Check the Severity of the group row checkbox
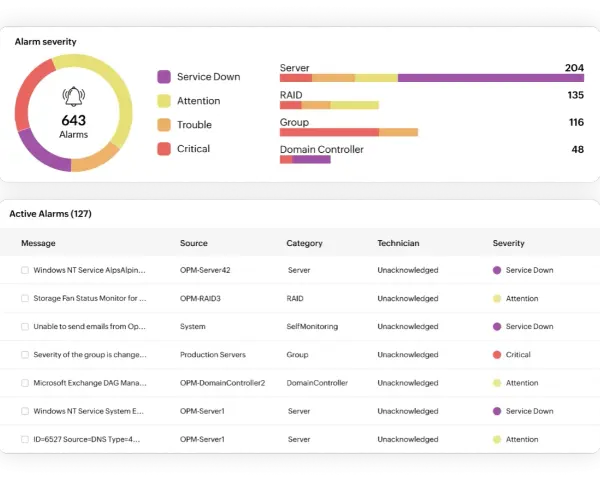 [25, 355]
